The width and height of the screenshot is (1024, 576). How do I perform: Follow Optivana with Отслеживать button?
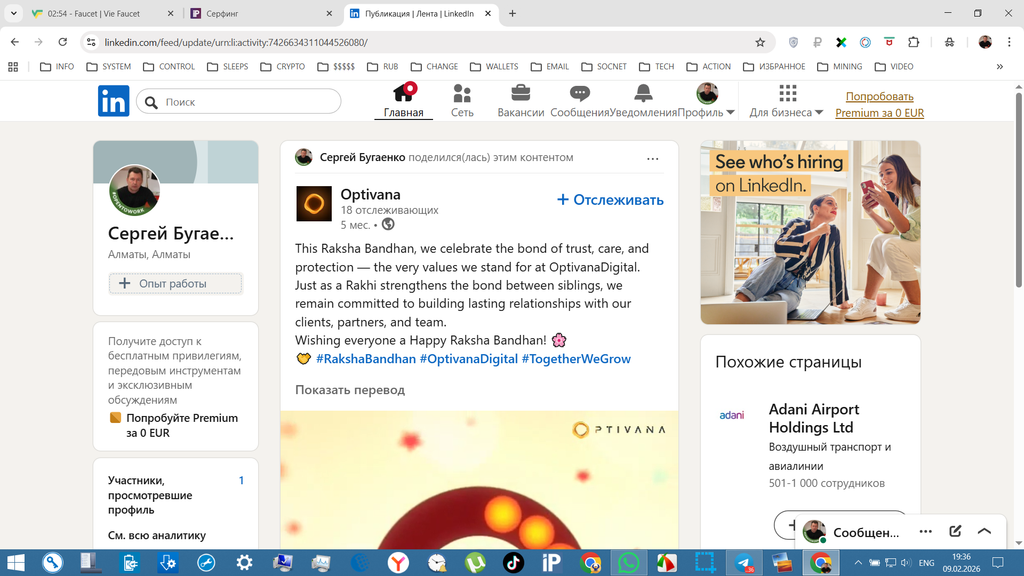[x=610, y=200]
